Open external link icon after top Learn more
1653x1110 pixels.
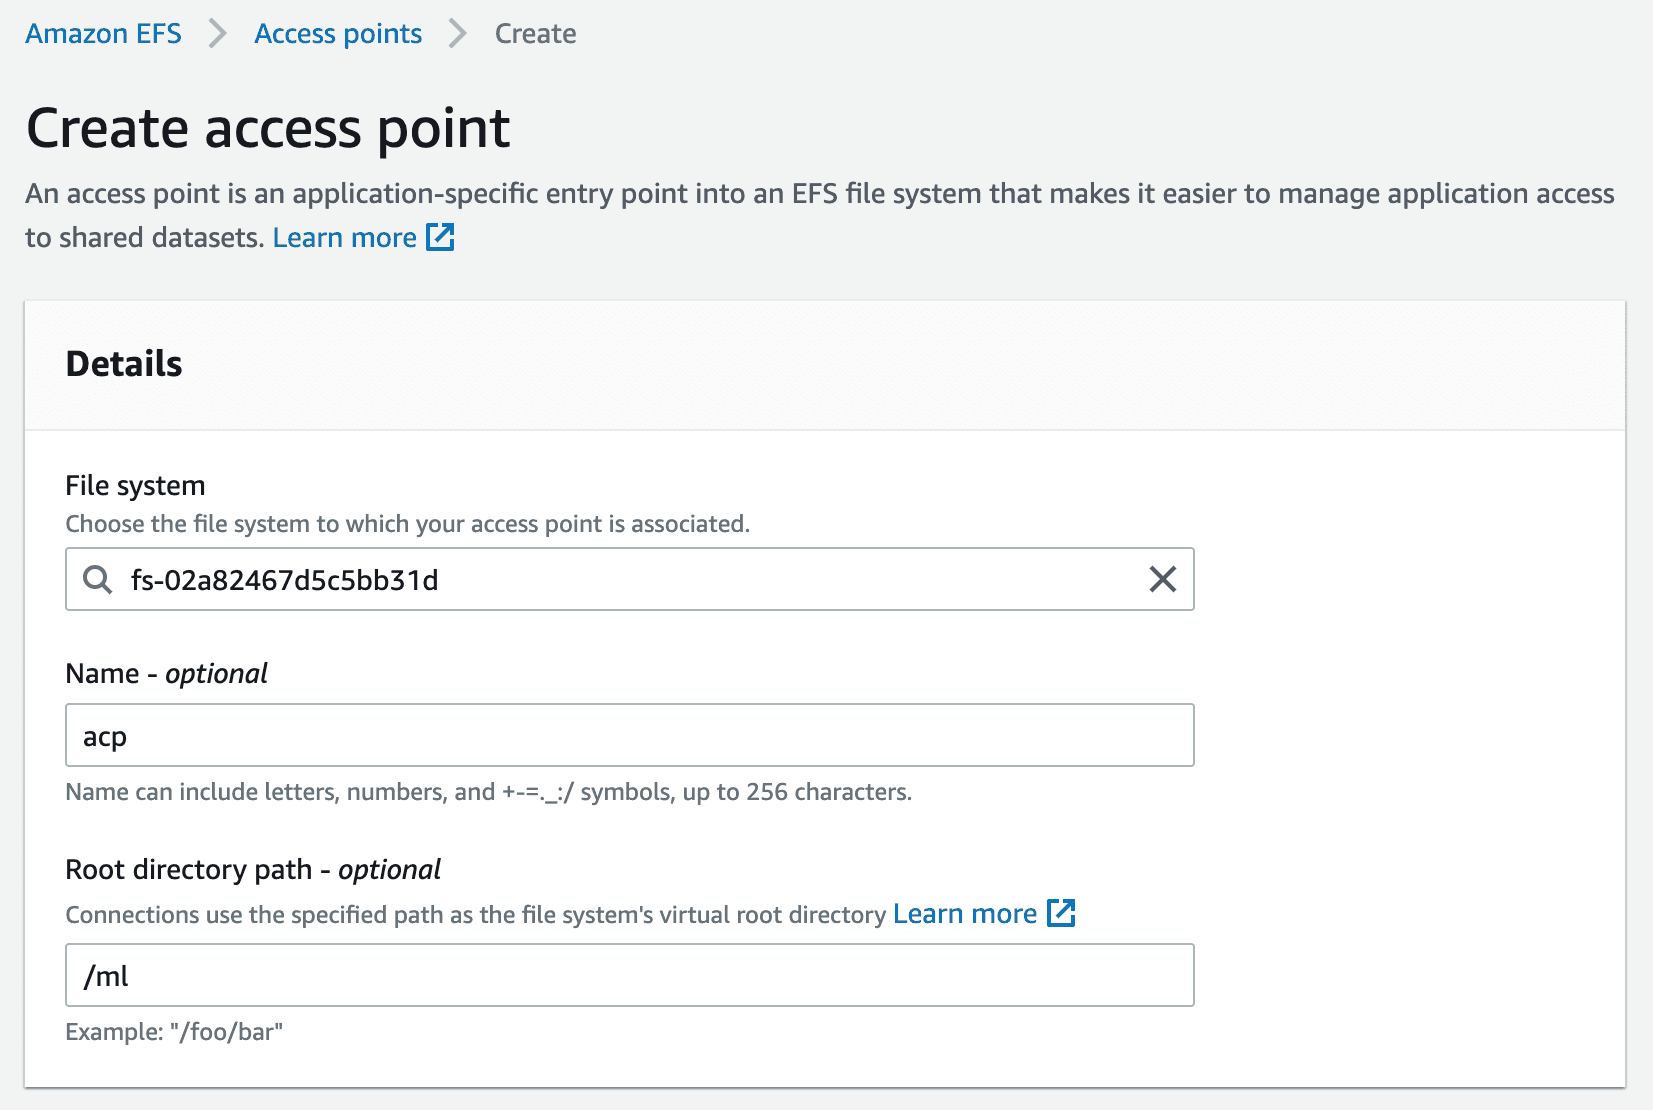point(440,237)
